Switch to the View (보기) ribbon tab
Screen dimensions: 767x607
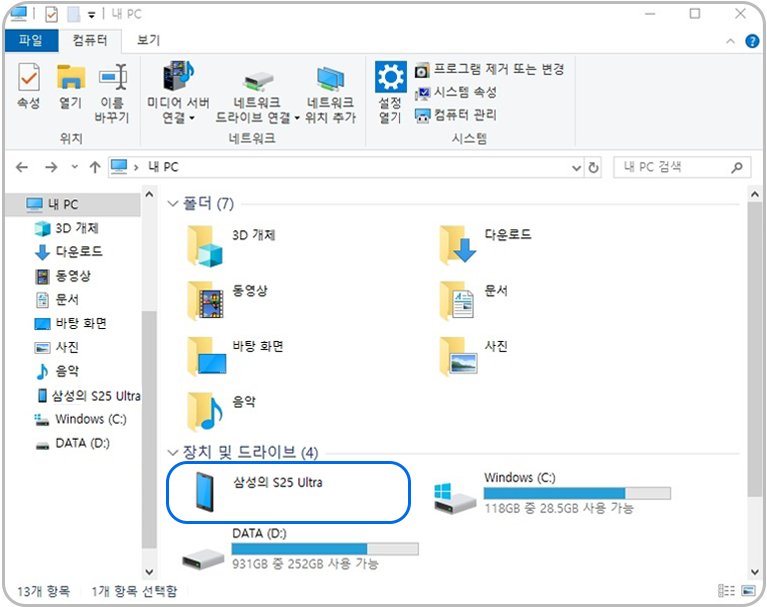tap(148, 41)
